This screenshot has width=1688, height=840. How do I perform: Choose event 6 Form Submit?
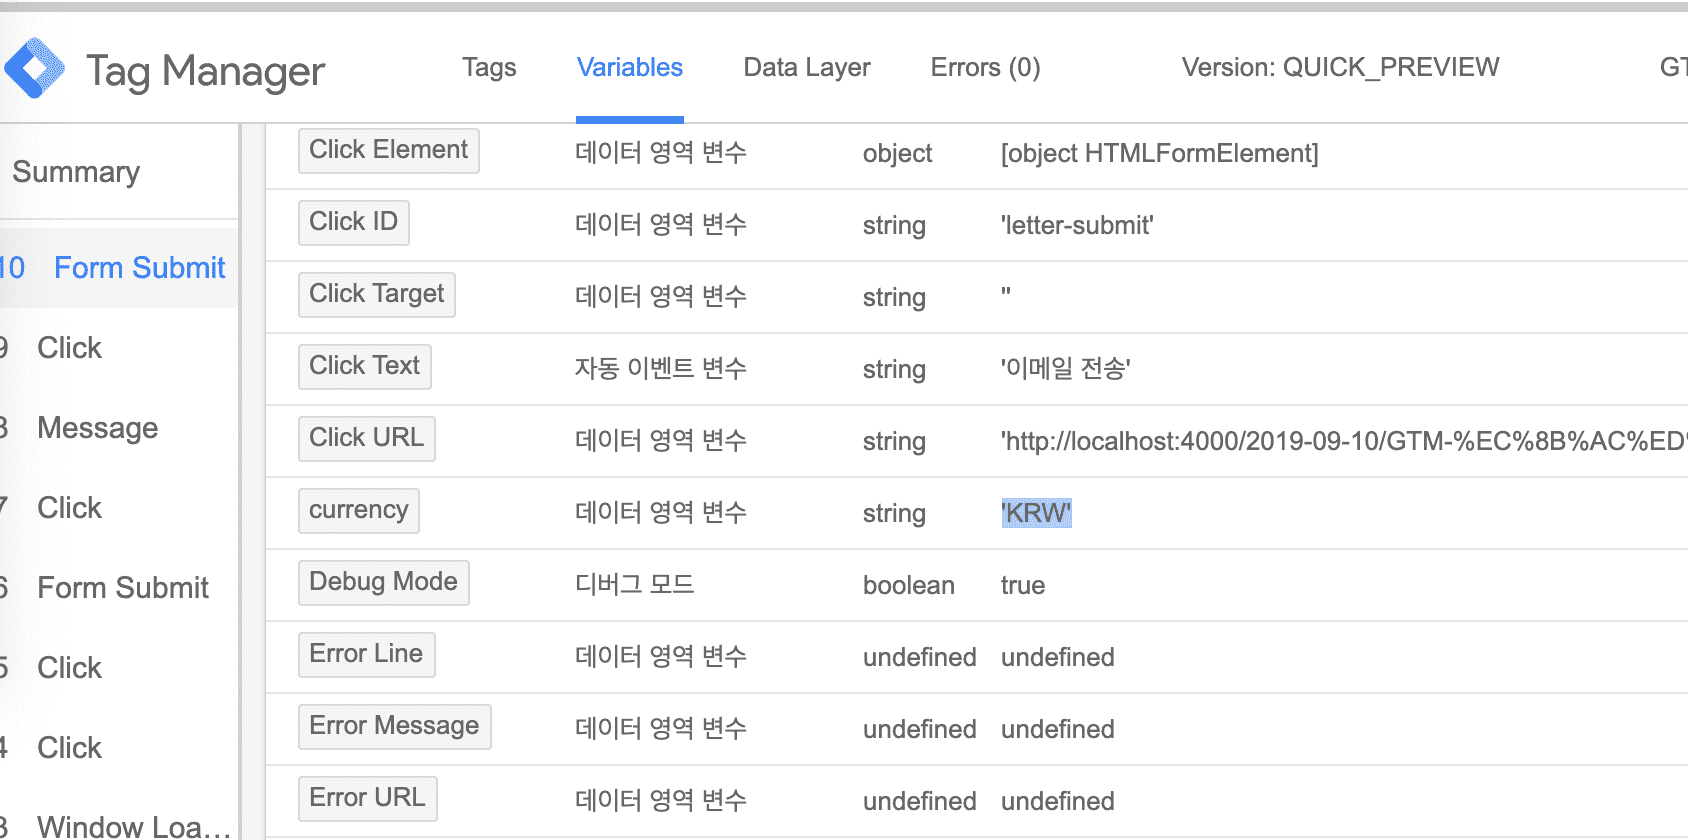tap(122, 588)
